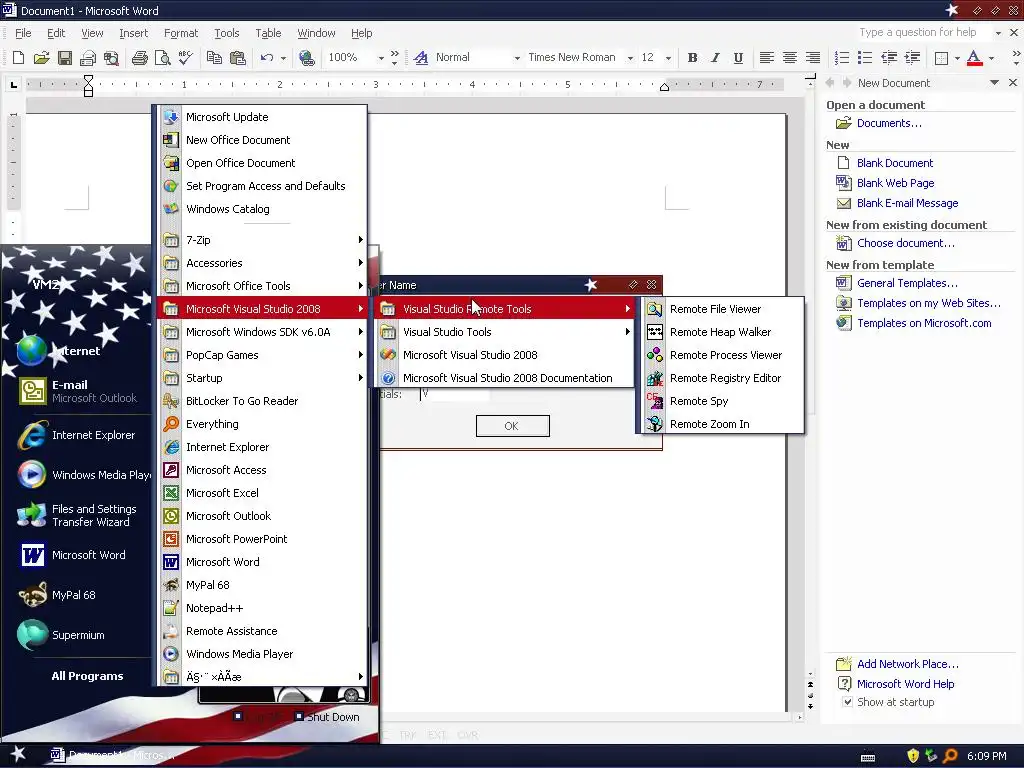Click the Spelling and Grammar icon
Image resolution: width=1024 pixels, height=768 pixels.
[x=185, y=57]
